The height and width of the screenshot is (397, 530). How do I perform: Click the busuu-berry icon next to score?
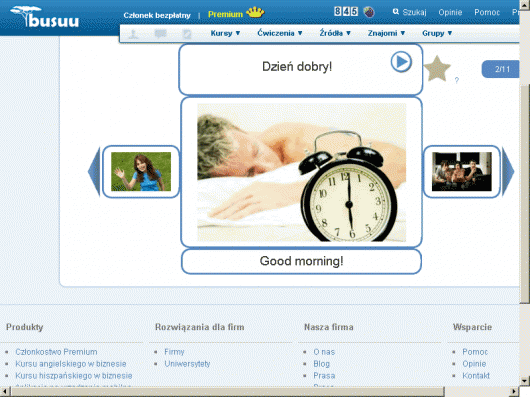pos(369,12)
